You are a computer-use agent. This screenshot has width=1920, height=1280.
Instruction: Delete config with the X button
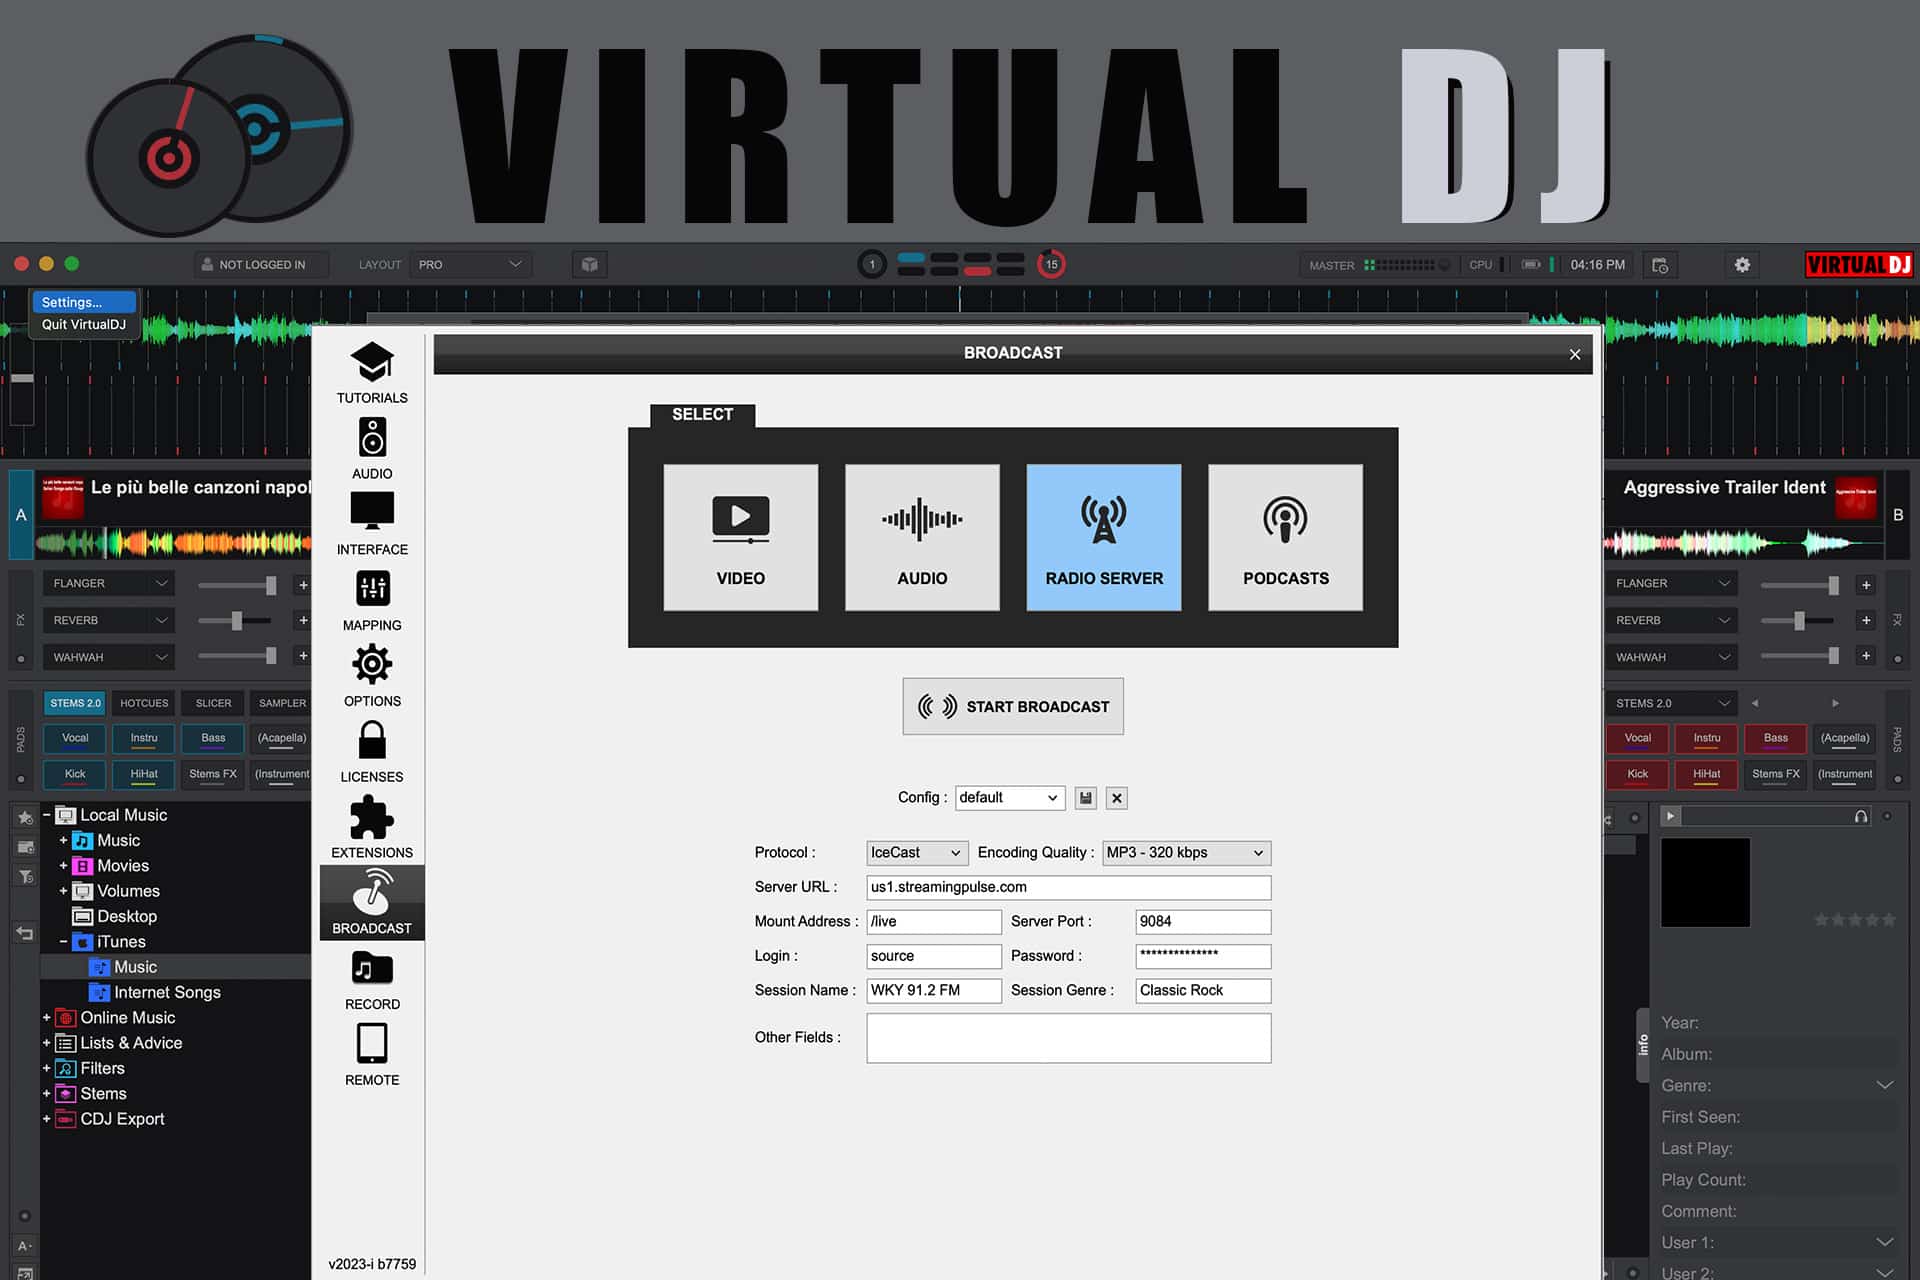(1117, 798)
